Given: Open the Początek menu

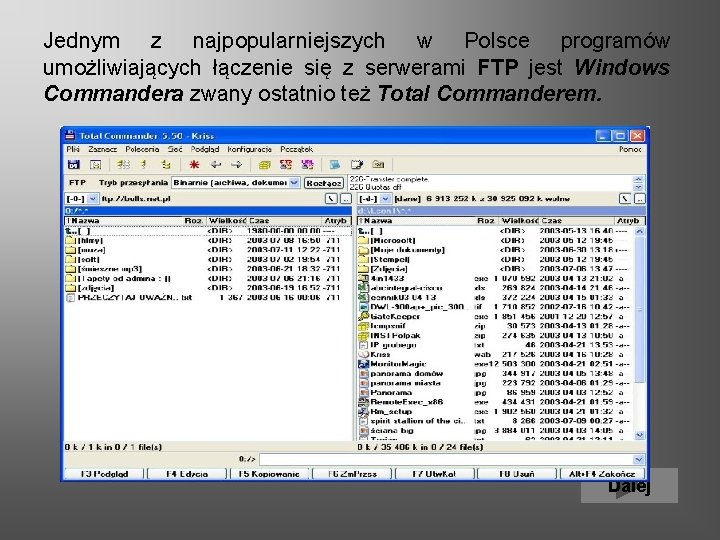Looking at the screenshot, I should tap(297, 149).
